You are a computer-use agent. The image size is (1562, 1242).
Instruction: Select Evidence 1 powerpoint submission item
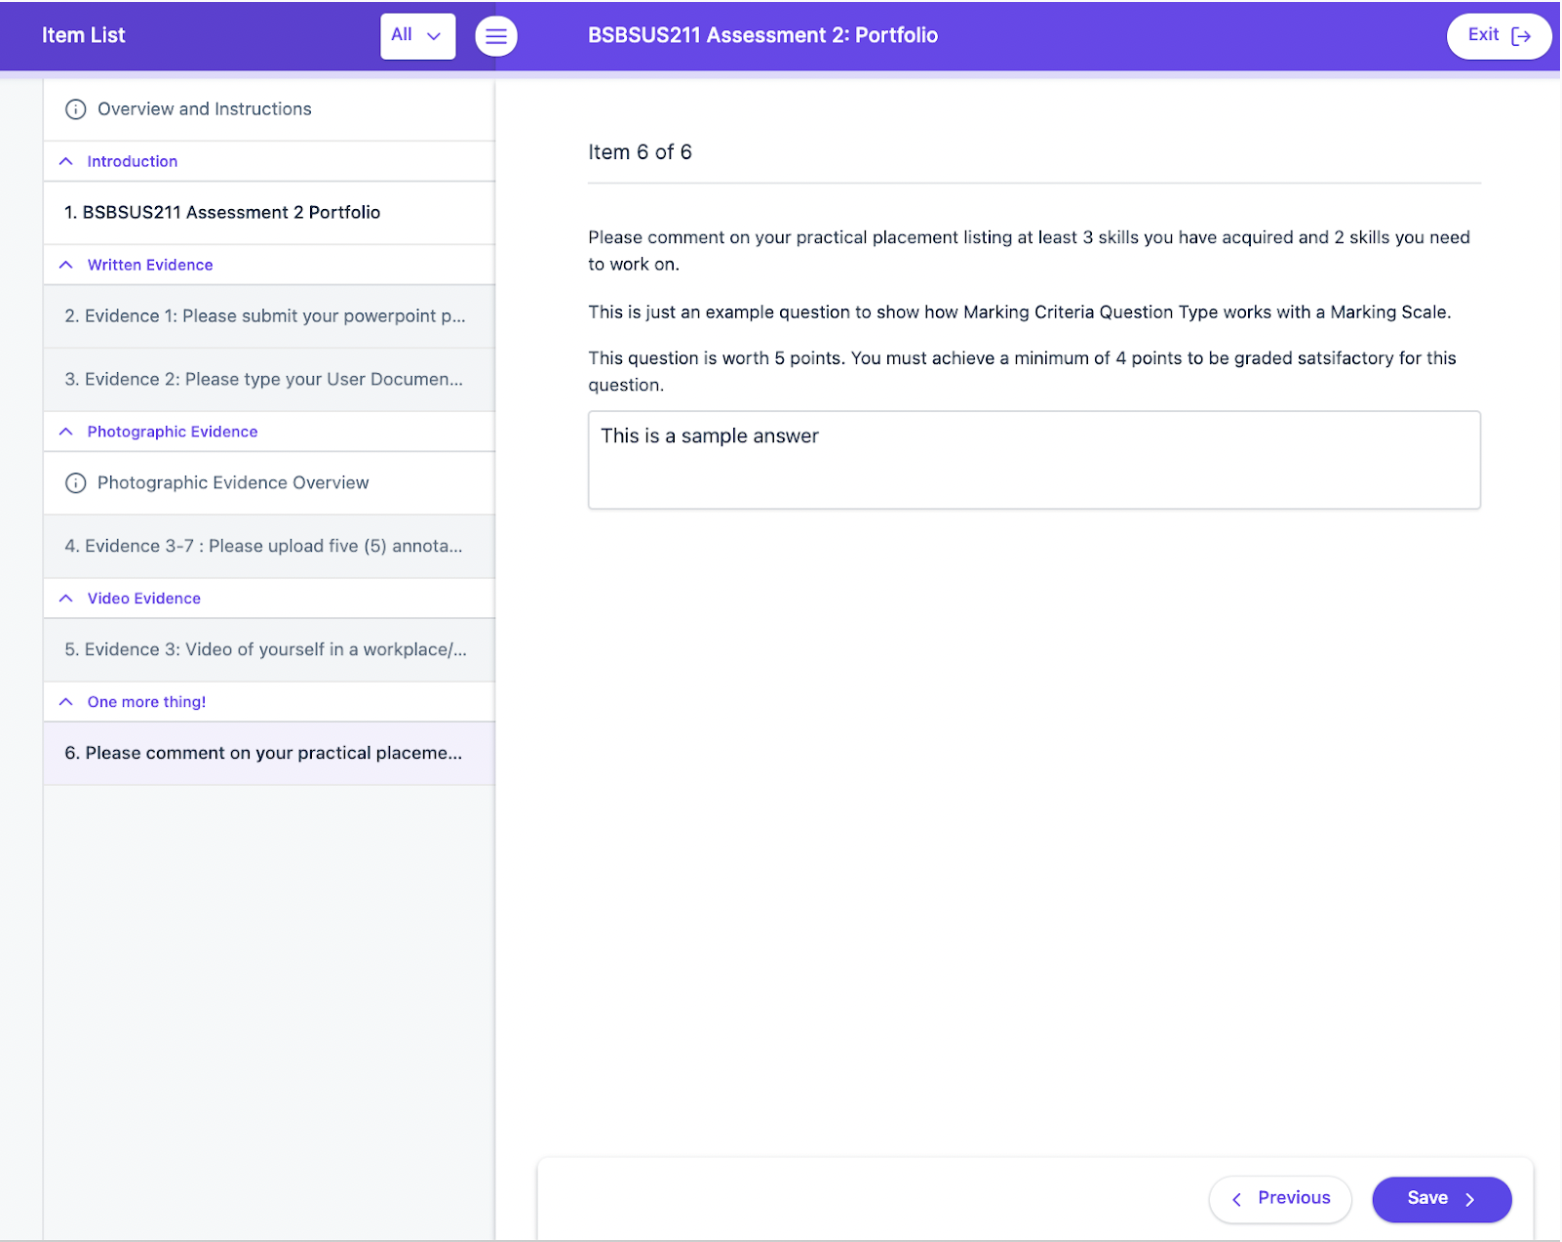coord(269,316)
